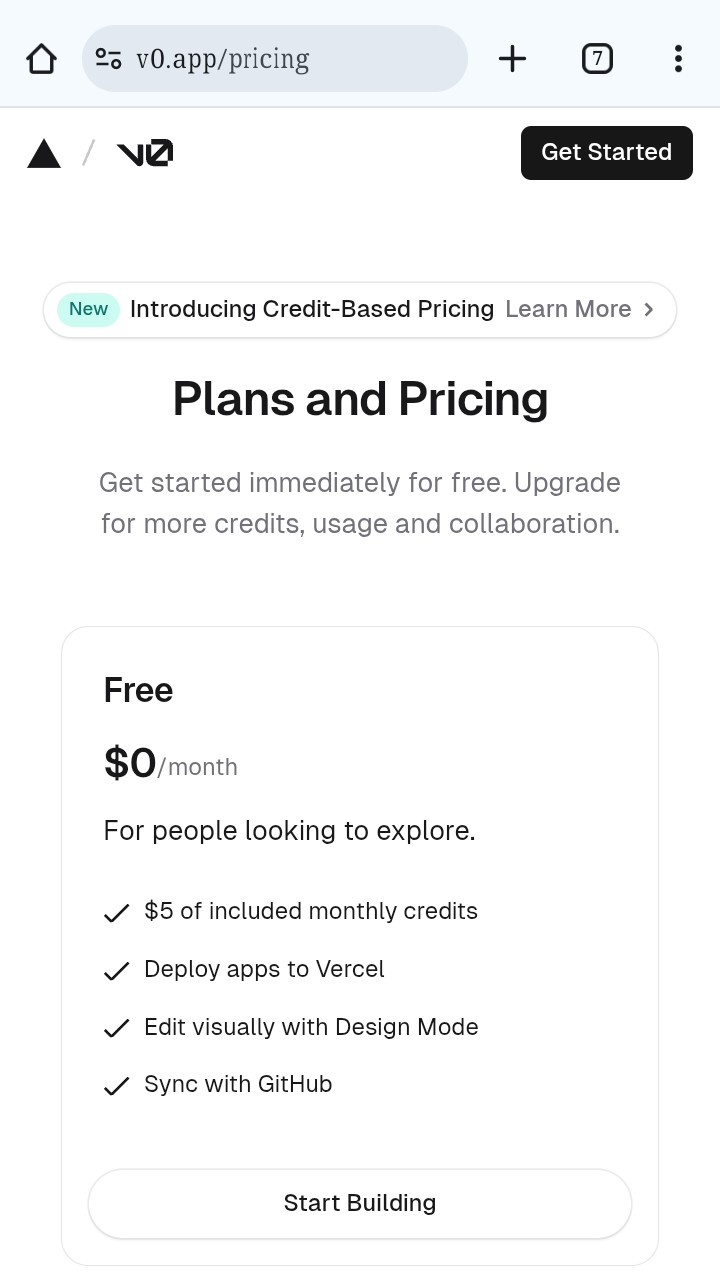Screen dimensions: 720x1272
Task: Open the tab switcher showing 7 tabs
Action: (597, 59)
